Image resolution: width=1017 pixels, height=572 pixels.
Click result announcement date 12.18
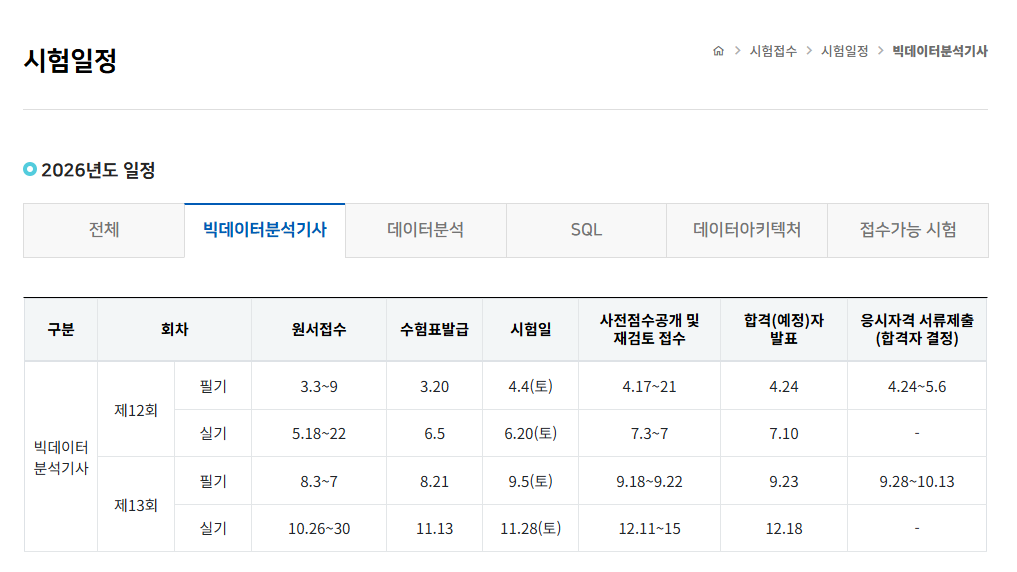click(784, 529)
